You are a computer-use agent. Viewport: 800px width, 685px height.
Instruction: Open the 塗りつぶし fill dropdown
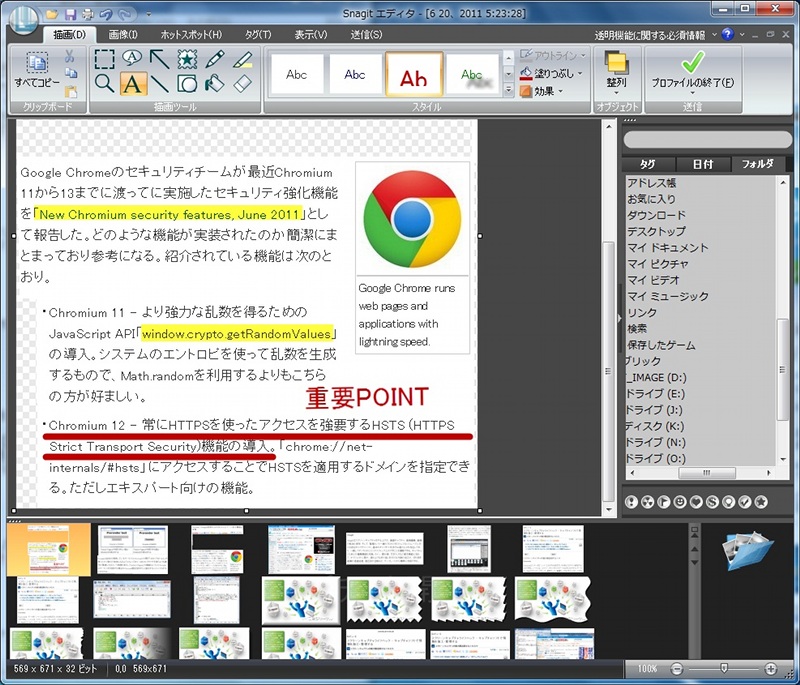[551, 73]
